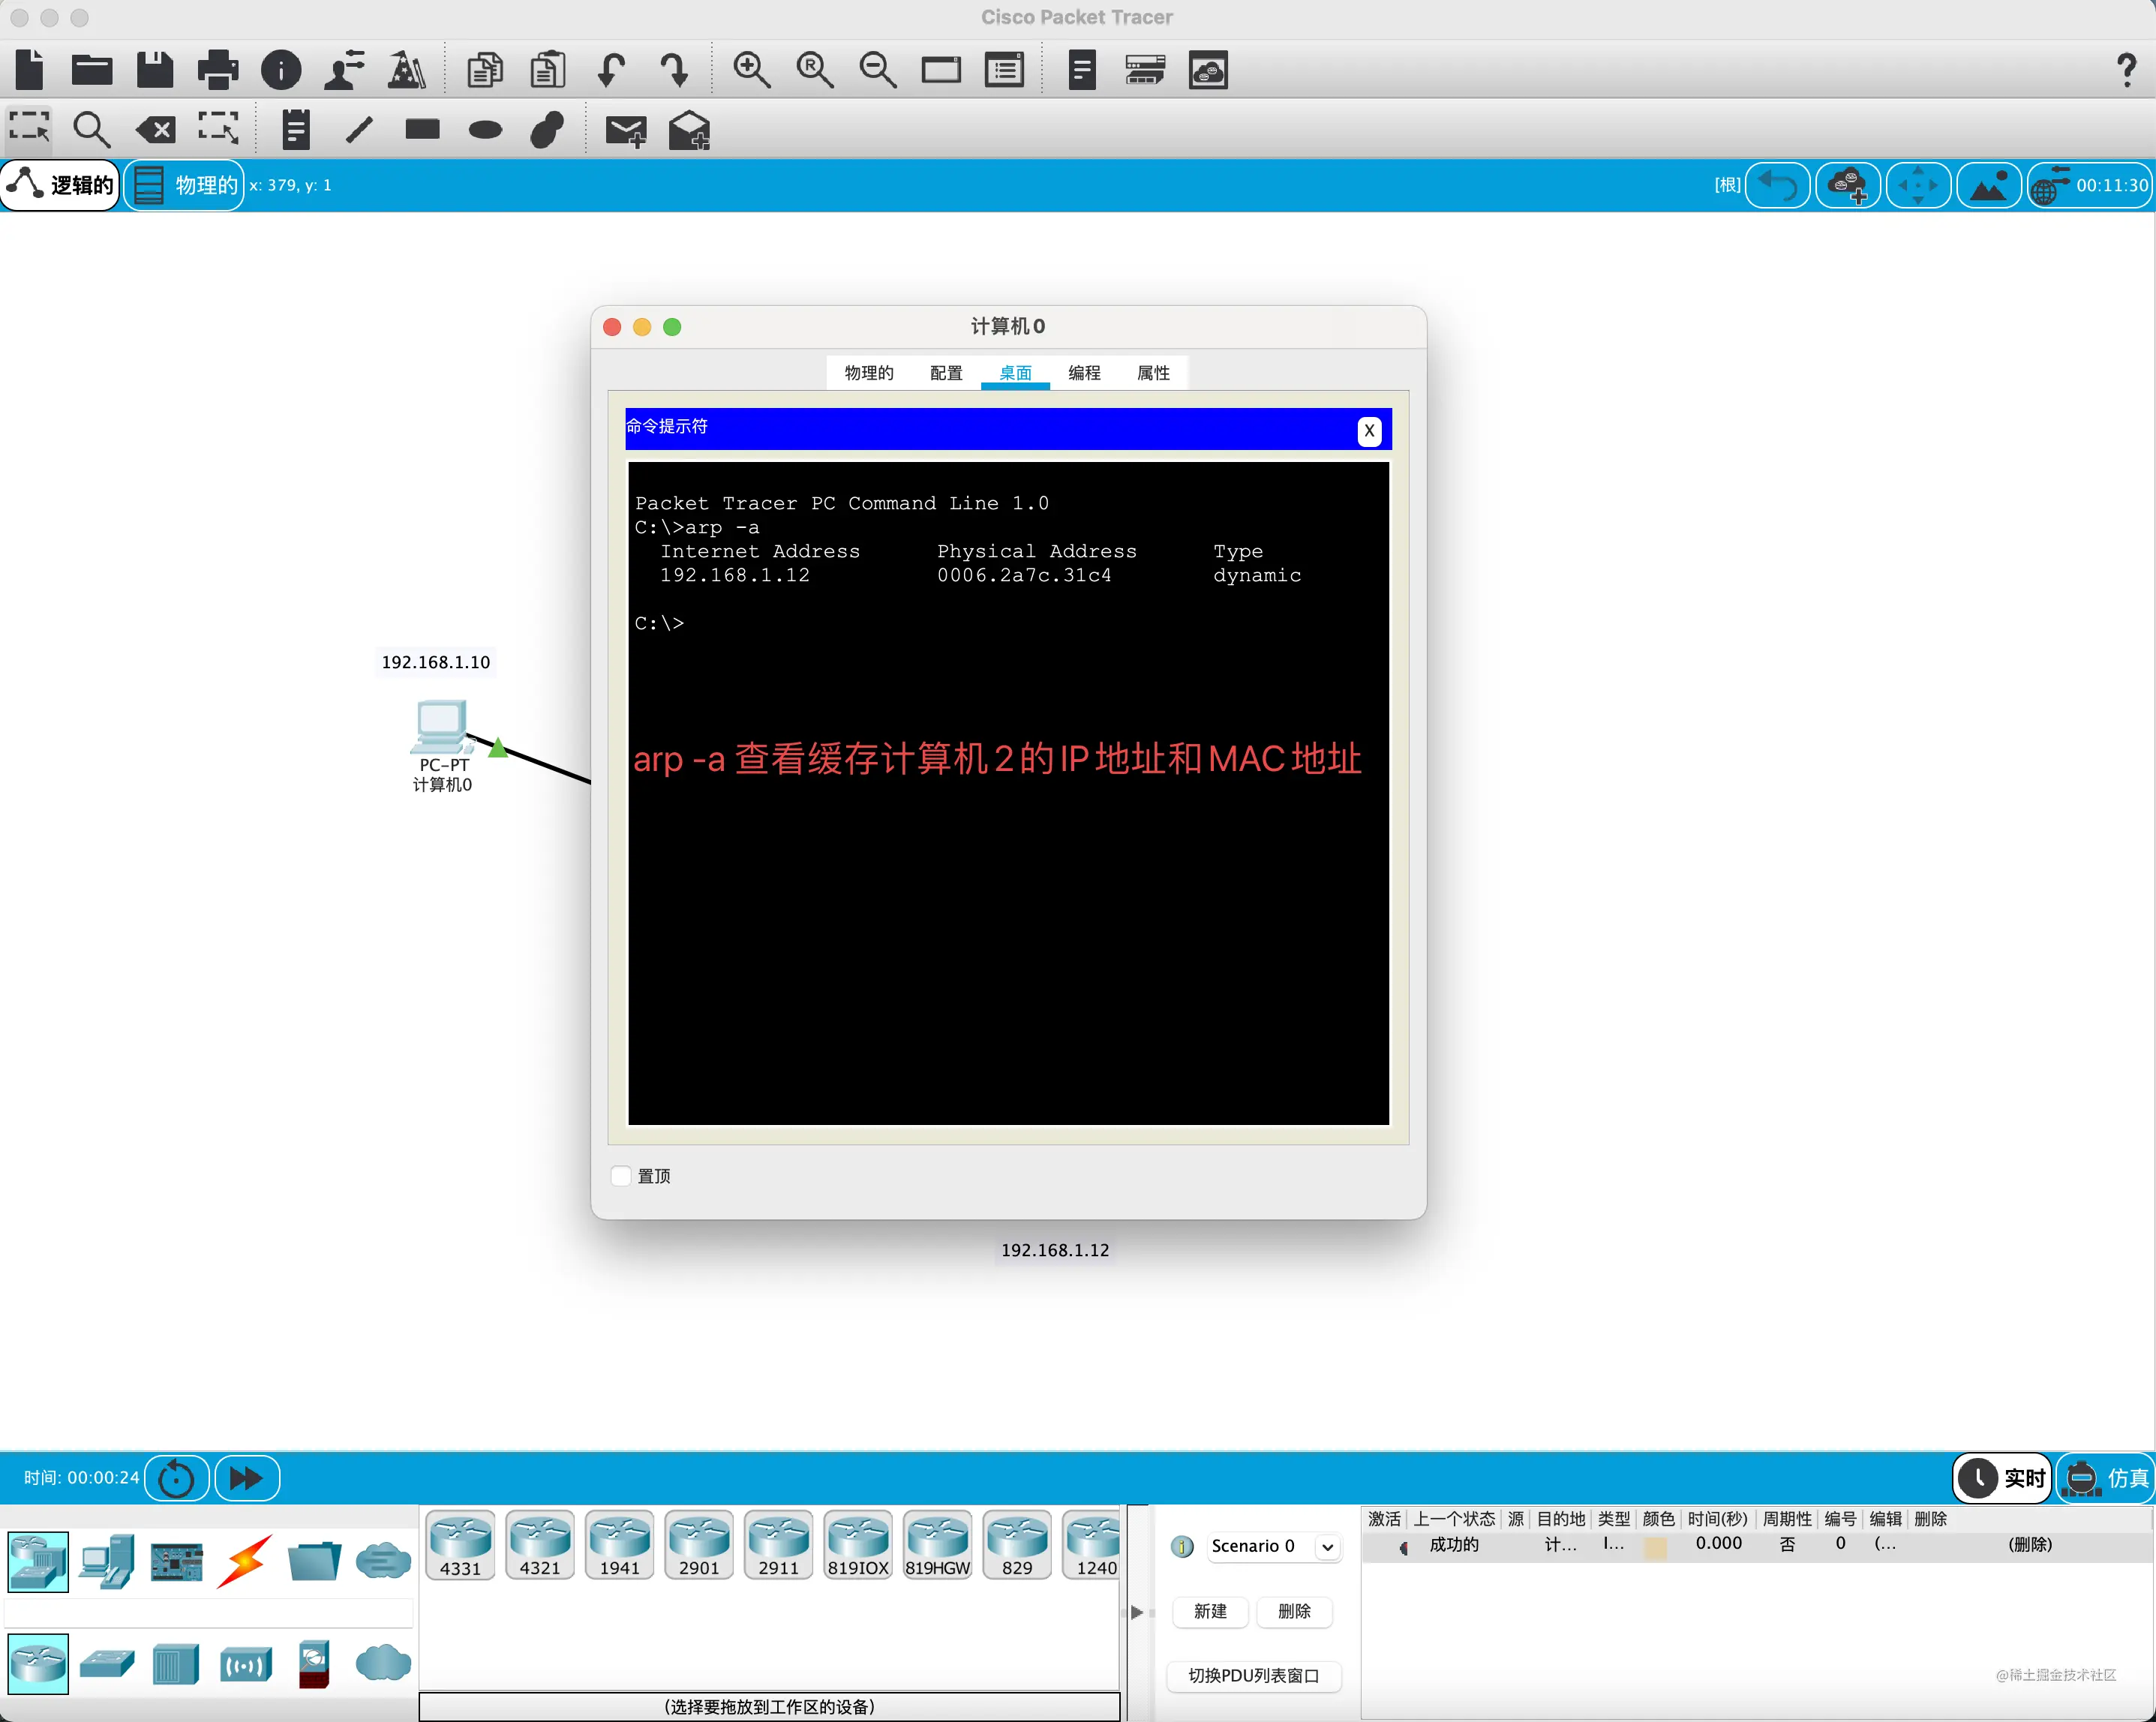Open the drawing palette rectangle icon
The width and height of the screenshot is (2156, 1722).
[941, 70]
